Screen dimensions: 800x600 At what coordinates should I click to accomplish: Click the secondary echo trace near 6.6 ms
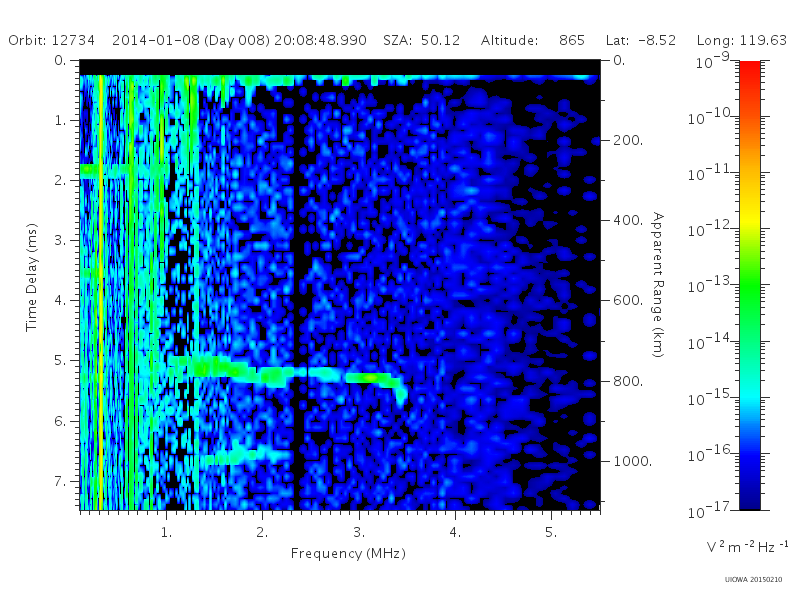[x=247, y=455]
